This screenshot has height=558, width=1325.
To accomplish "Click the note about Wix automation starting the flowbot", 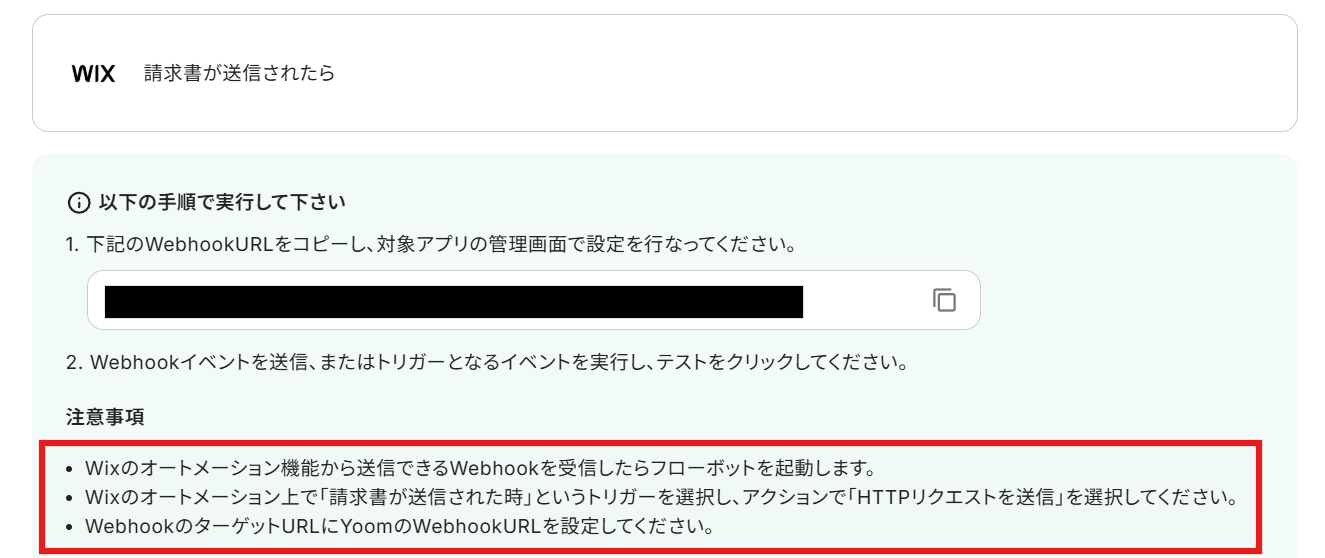I will [480, 467].
